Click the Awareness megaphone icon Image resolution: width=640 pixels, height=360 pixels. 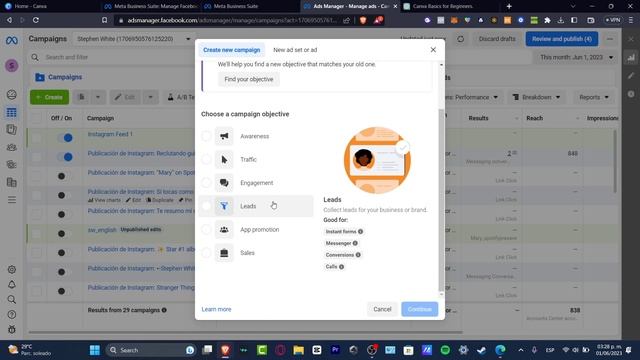(x=224, y=136)
